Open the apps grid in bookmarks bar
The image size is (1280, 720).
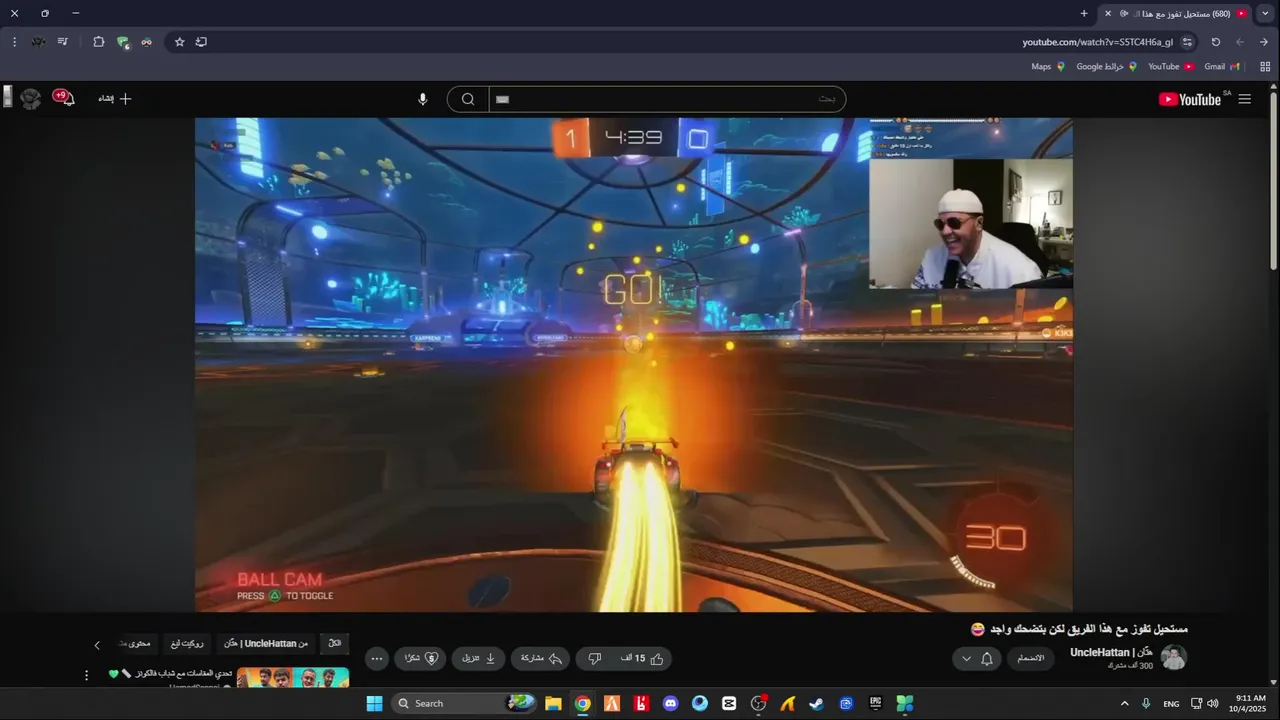[1265, 67]
